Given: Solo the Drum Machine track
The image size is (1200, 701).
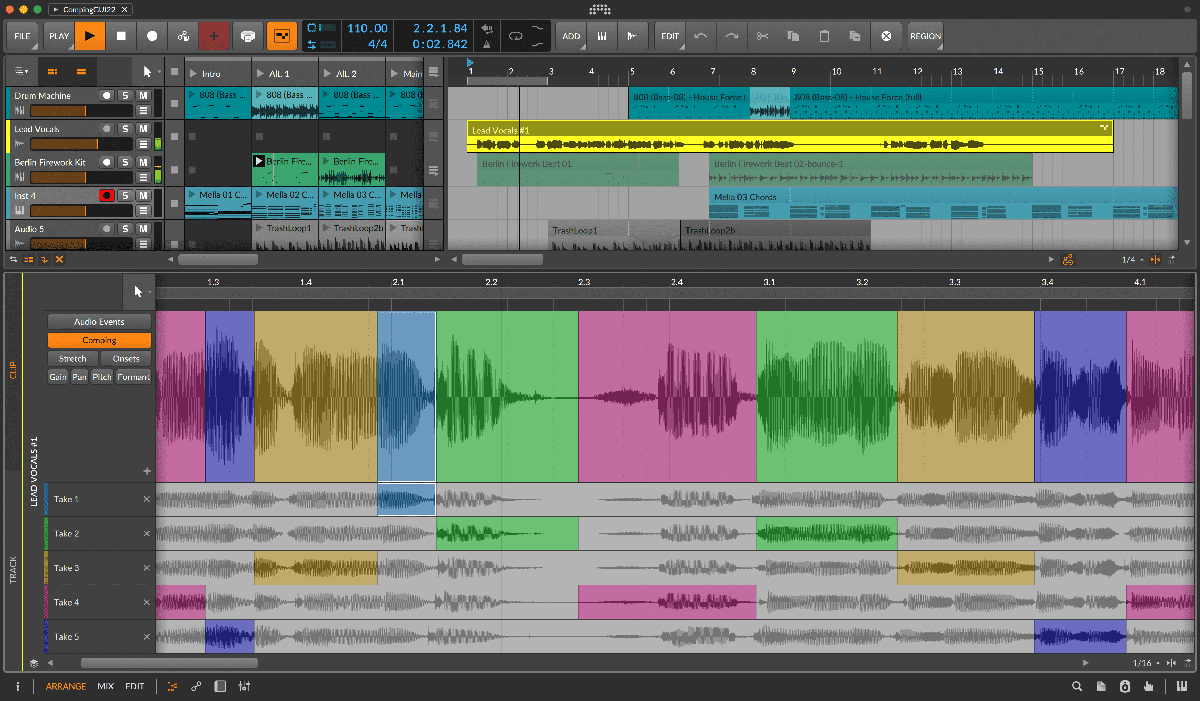Looking at the screenshot, I should (125, 96).
